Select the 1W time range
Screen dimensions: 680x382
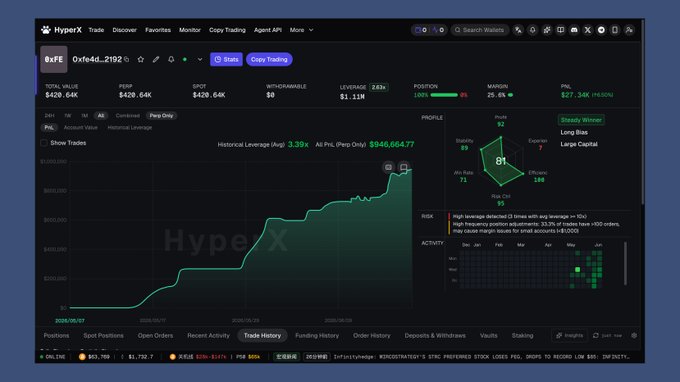[x=68, y=116]
